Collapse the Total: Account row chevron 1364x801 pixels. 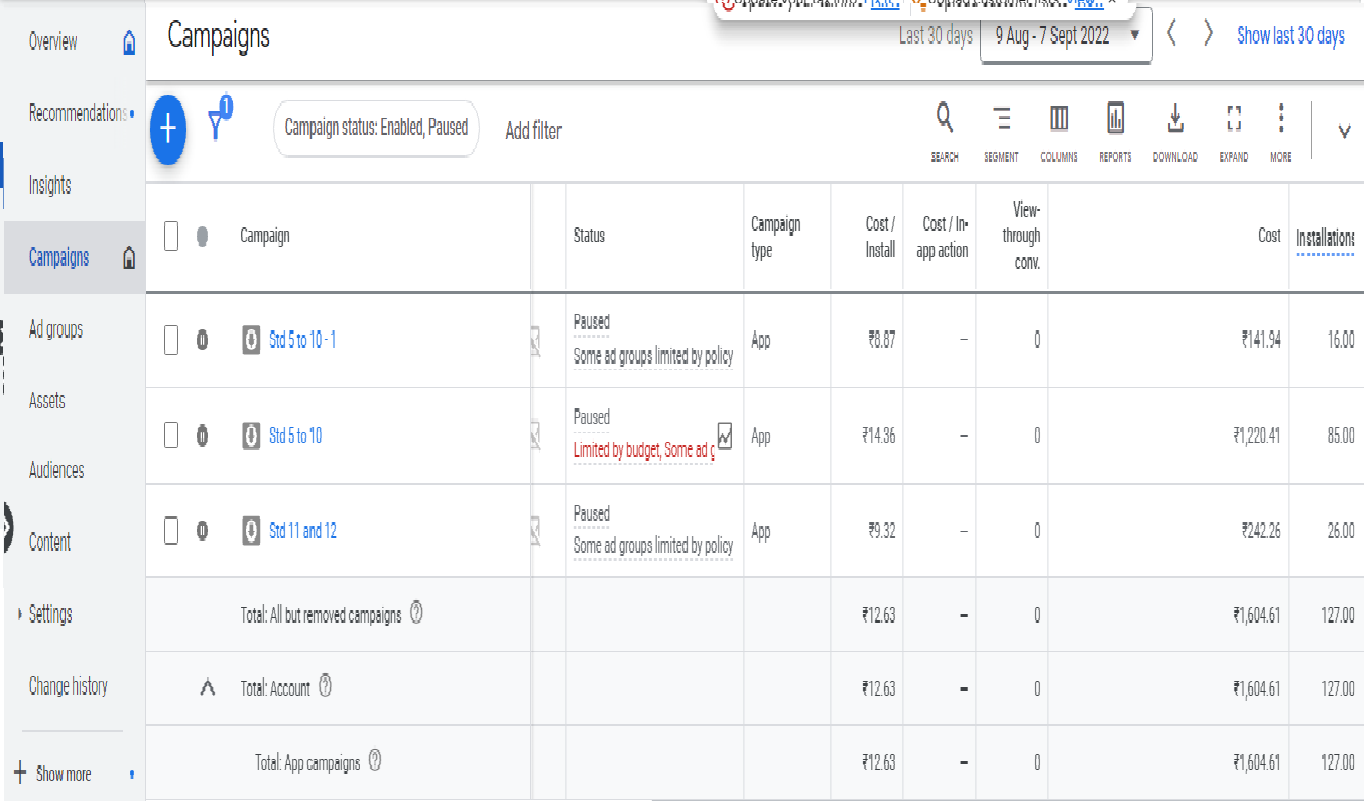pyautogui.click(x=208, y=688)
